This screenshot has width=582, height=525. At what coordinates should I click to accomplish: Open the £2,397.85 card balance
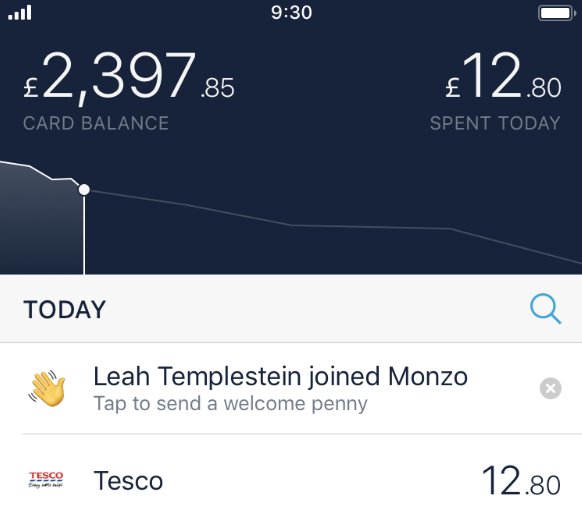(129, 77)
